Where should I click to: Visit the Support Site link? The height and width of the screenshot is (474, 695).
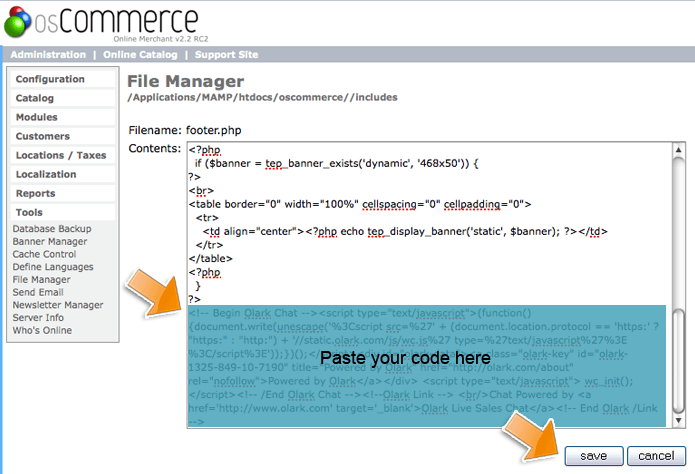(x=226, y=54)
